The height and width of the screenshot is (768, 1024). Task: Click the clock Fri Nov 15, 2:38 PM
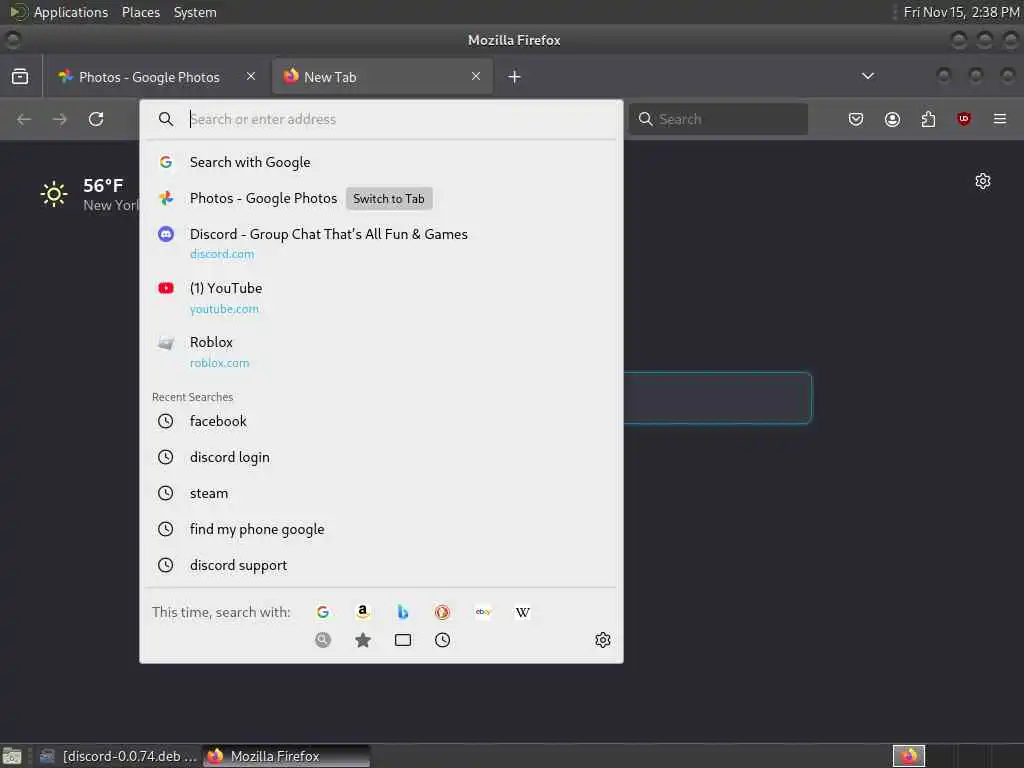click(x=961, y=12)
